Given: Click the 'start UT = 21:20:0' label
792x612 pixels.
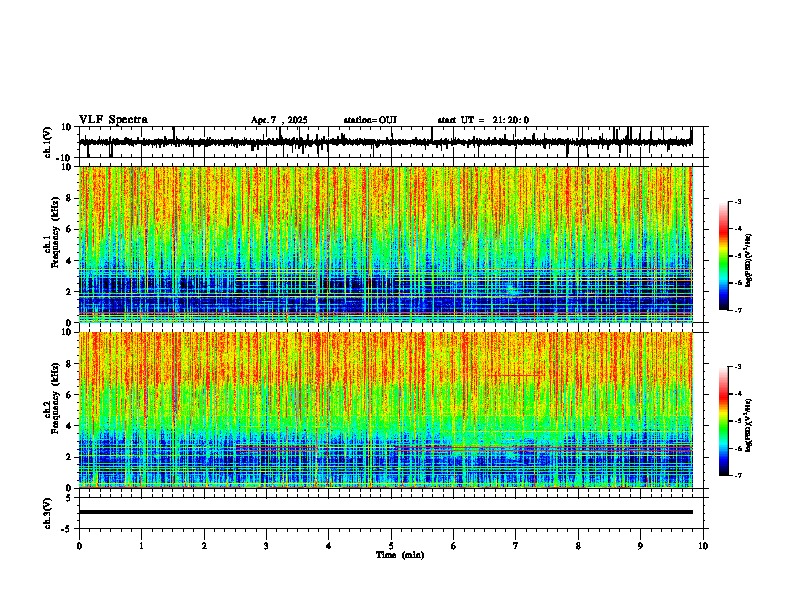Looking at the screenshot, I should [483, 120].
